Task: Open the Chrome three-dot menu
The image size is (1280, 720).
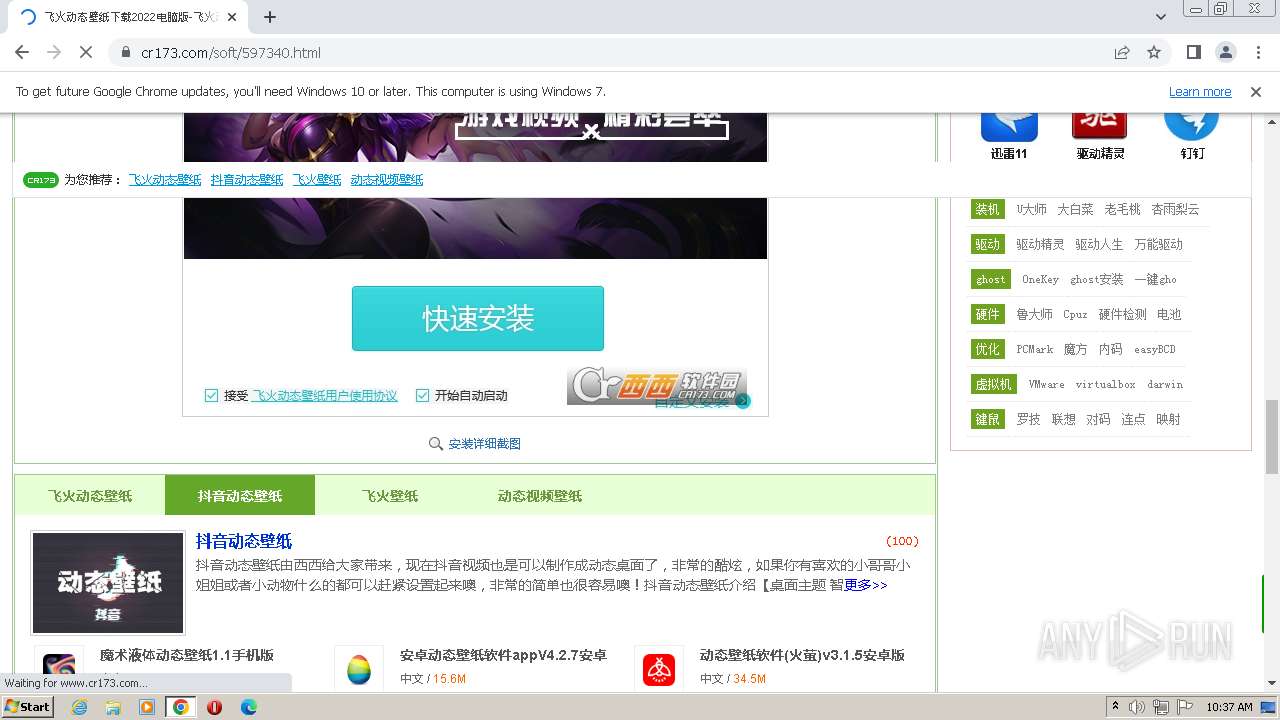Action: [x=1257, y=52]
